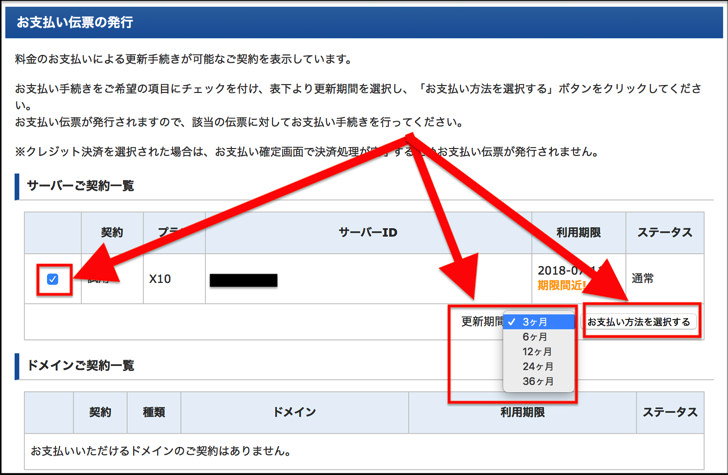728x475 pixels.
Task: Click server table ステータス column header
Action: click(665, 233)
